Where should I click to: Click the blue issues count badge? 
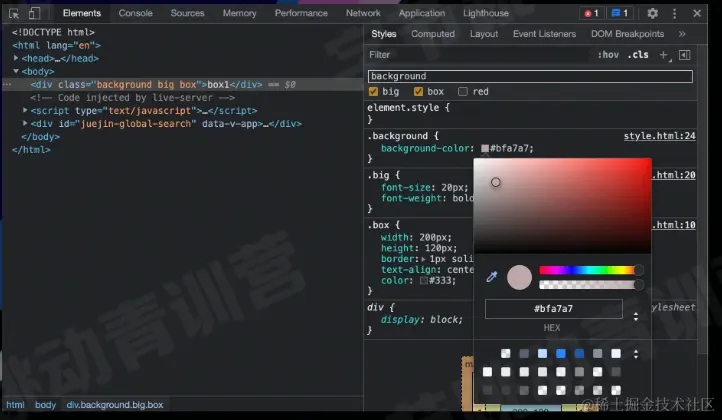click(620, 13)
